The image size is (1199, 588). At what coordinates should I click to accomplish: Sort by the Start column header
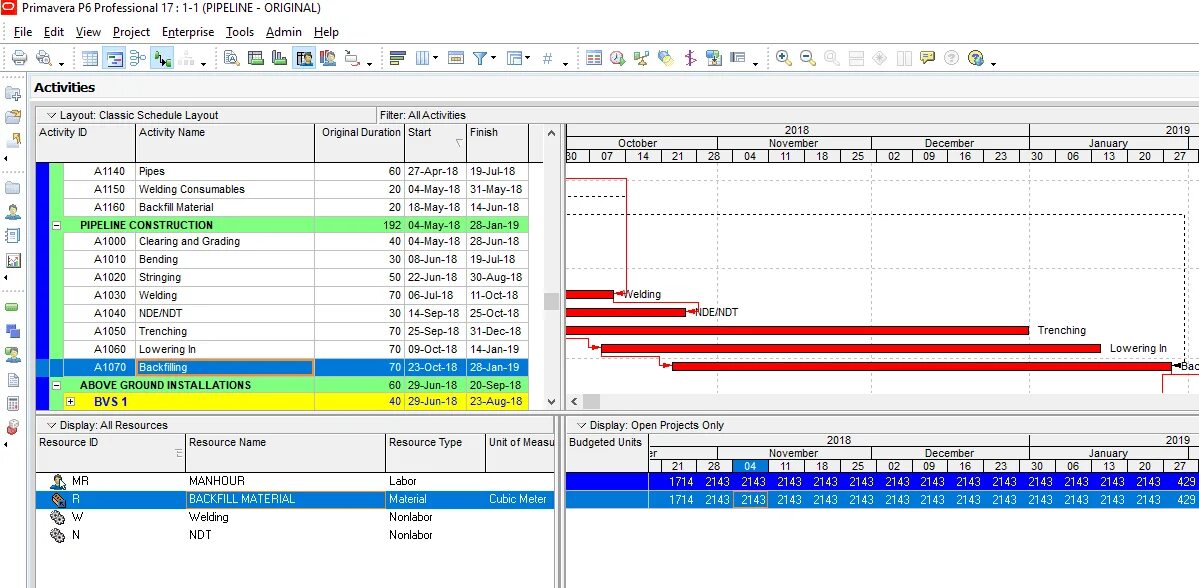(435, 142)
